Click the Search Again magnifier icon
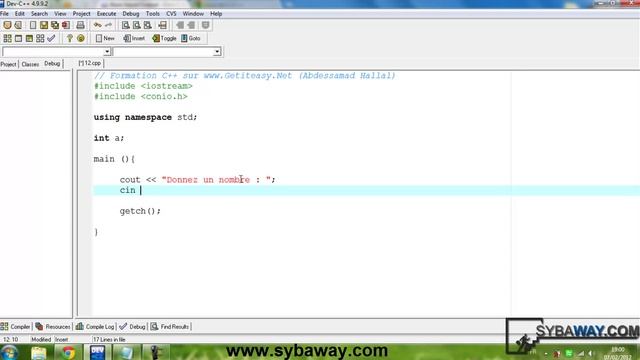The width and height of the screenshot is (640, 360). [x=148, y=25]
